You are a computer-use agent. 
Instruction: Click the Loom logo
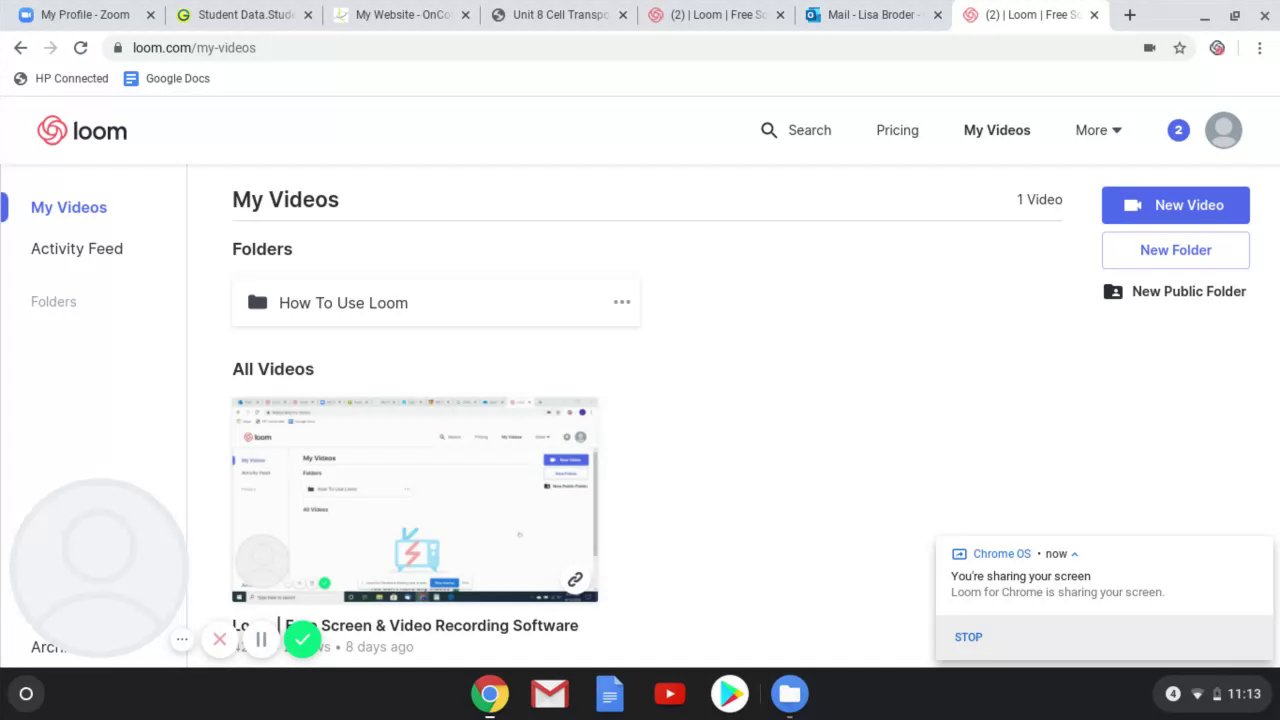[82, 131]
